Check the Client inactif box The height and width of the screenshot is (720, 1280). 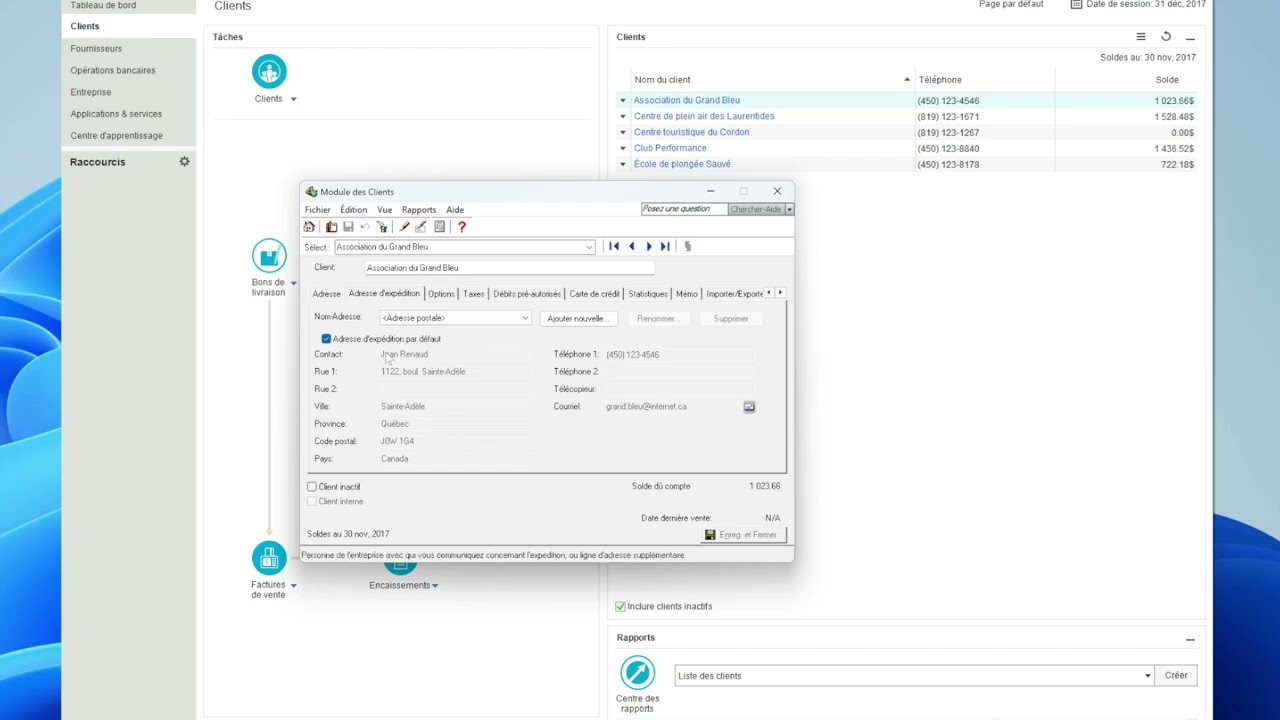pos(312,487)
